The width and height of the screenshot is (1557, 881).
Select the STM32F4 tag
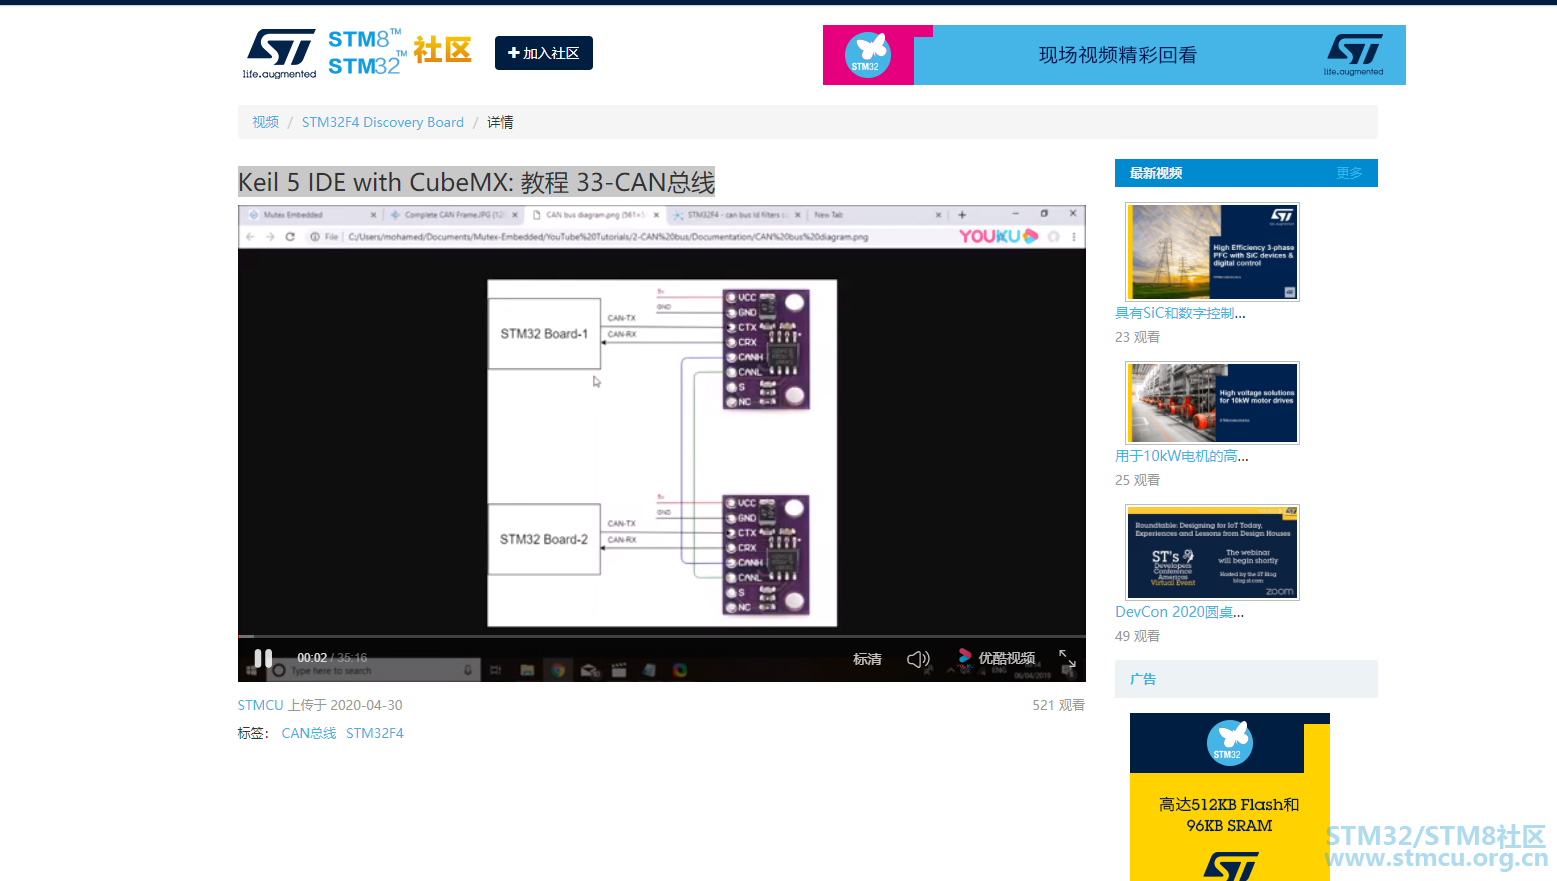point(375,733)
